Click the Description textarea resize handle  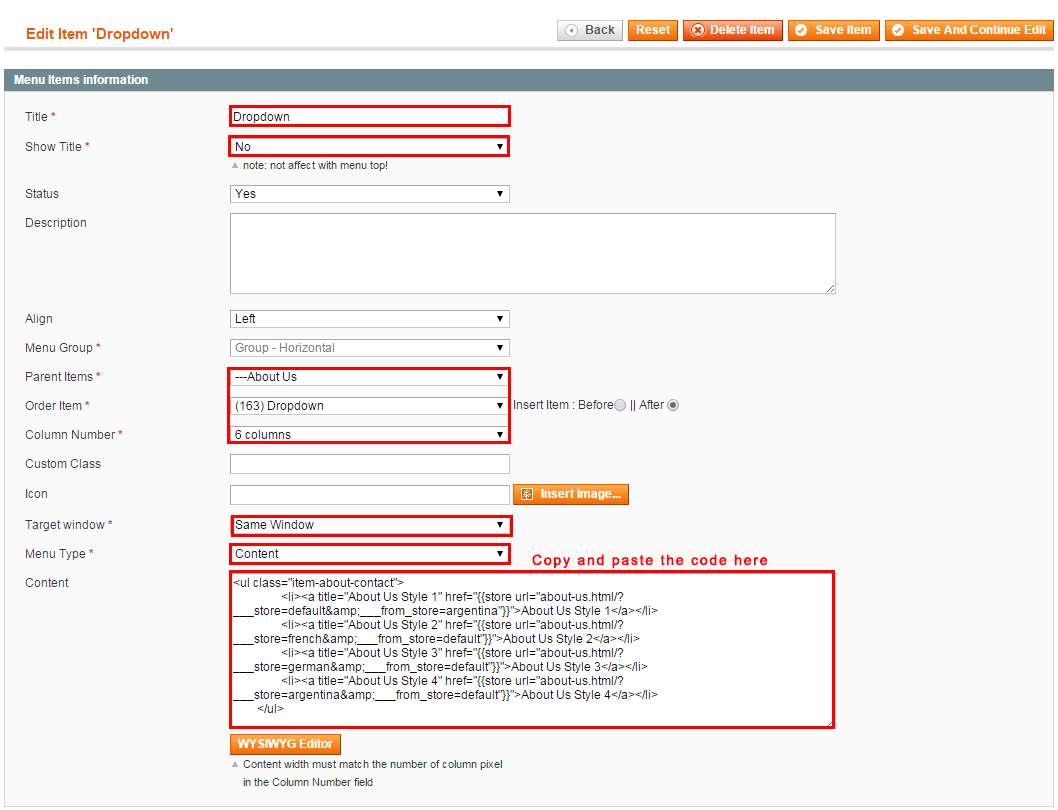click(831, 289)
